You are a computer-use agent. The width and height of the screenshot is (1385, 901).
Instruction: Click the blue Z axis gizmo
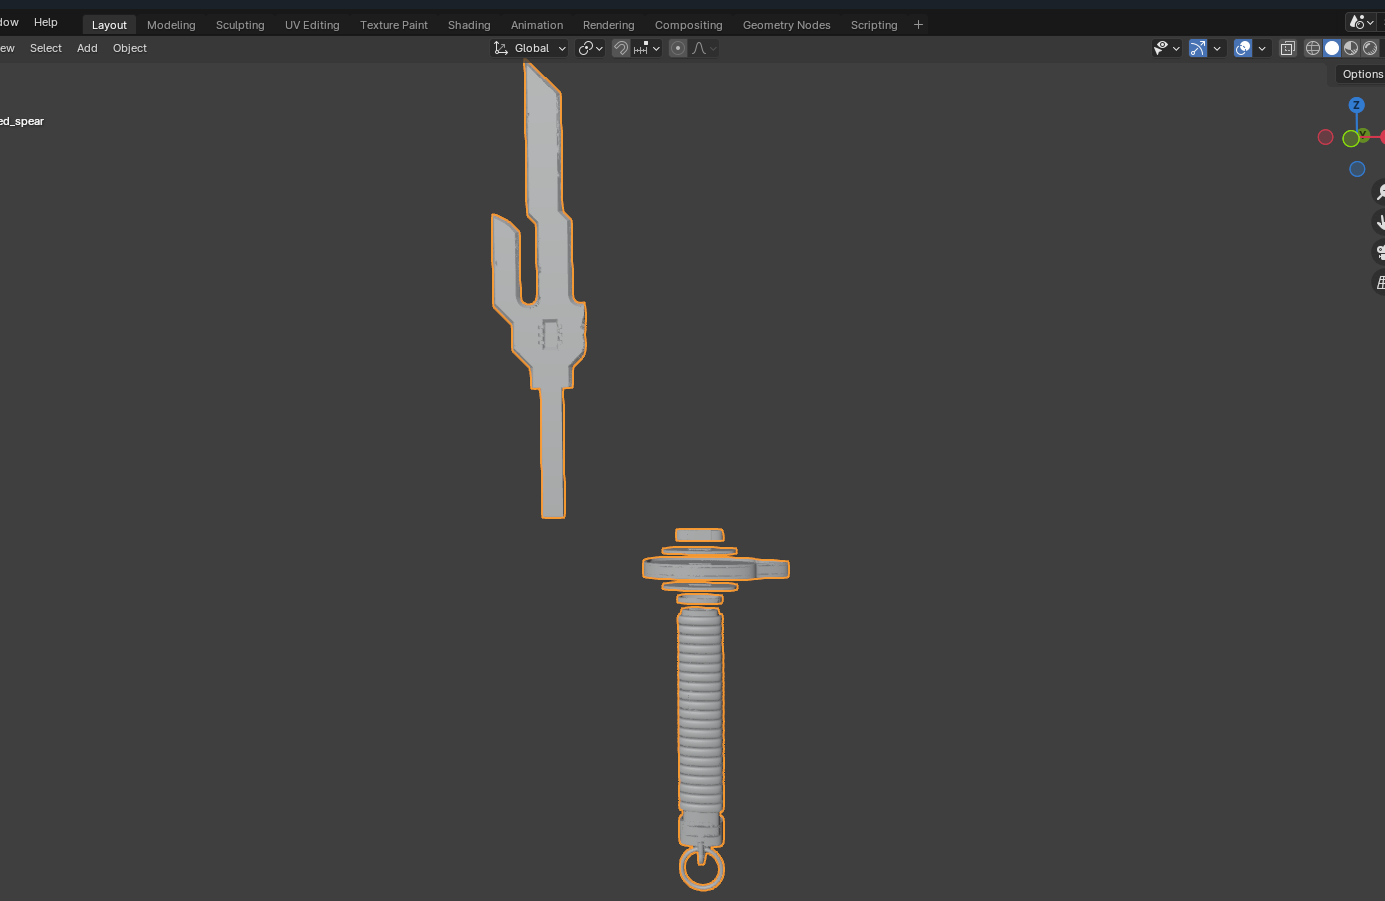(x=1356, y=105)
